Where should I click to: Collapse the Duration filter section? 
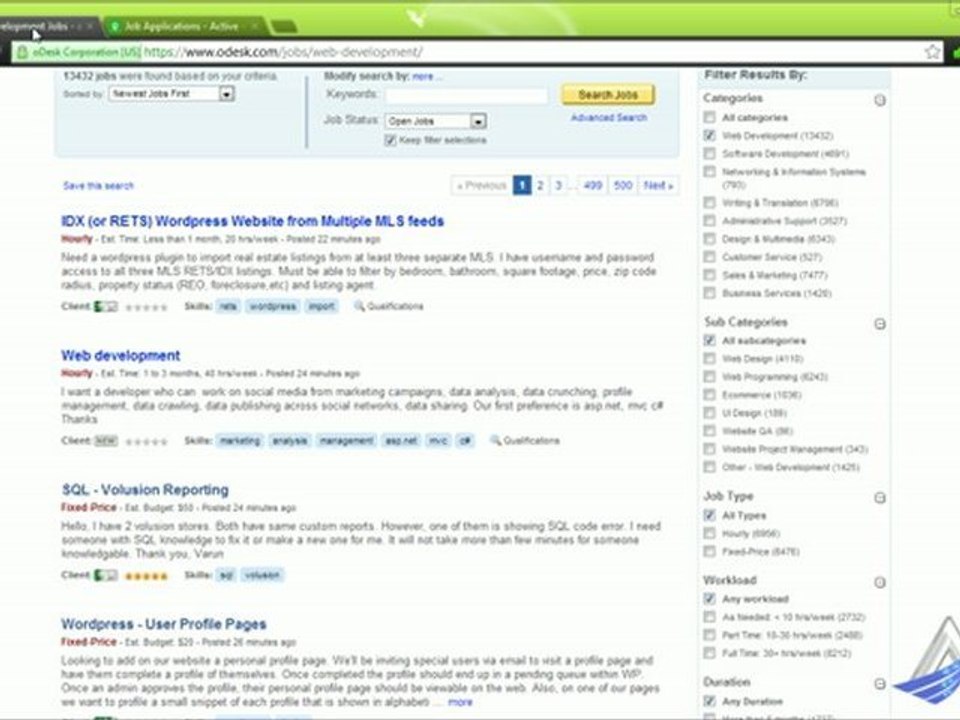880,684
